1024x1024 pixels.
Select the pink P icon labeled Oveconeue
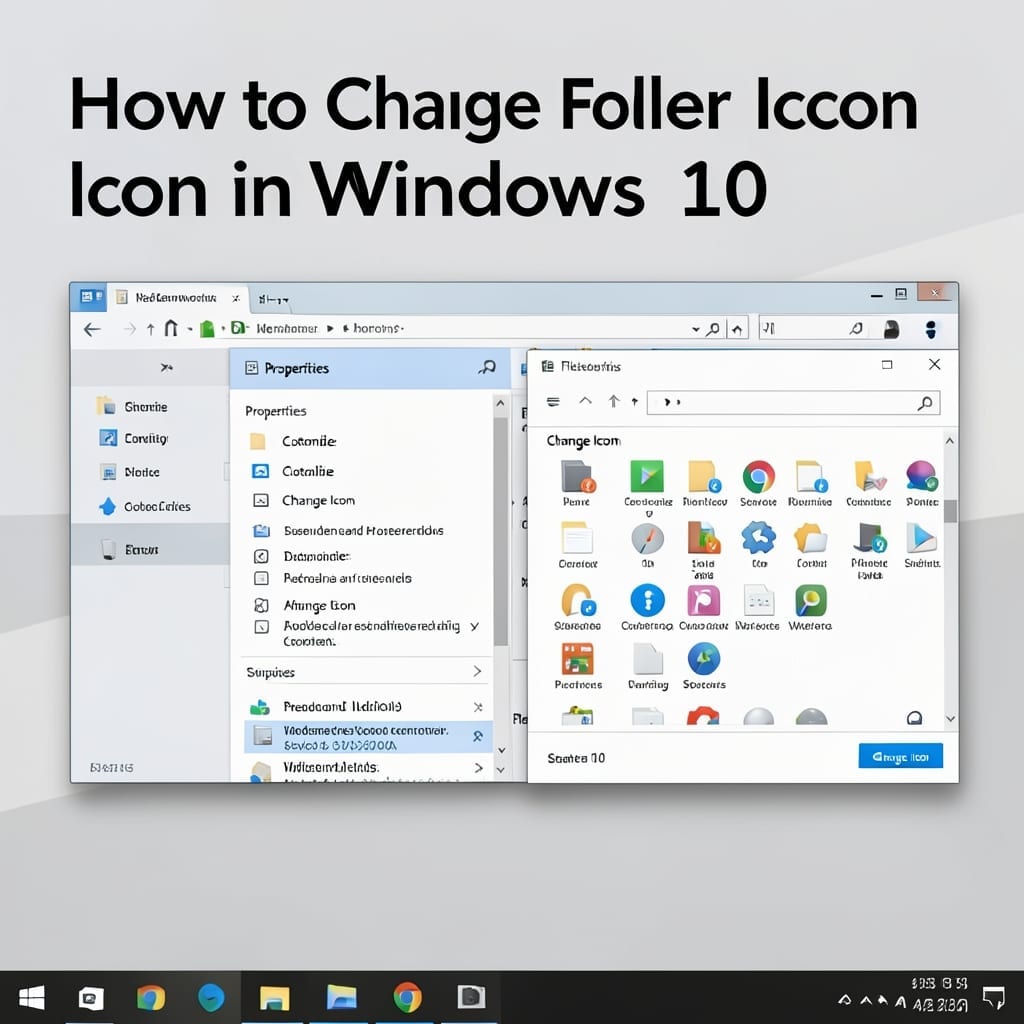(x=703, y=600)
